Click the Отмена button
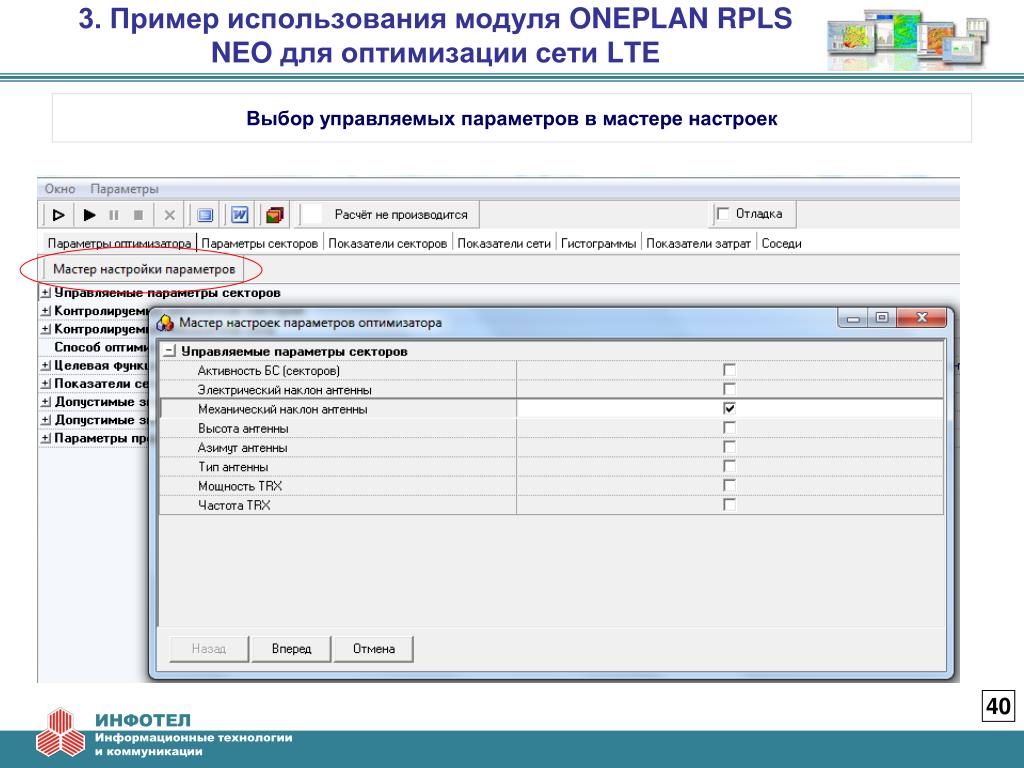The height and width of the screenshot is (768, 1024). (374, 648)
